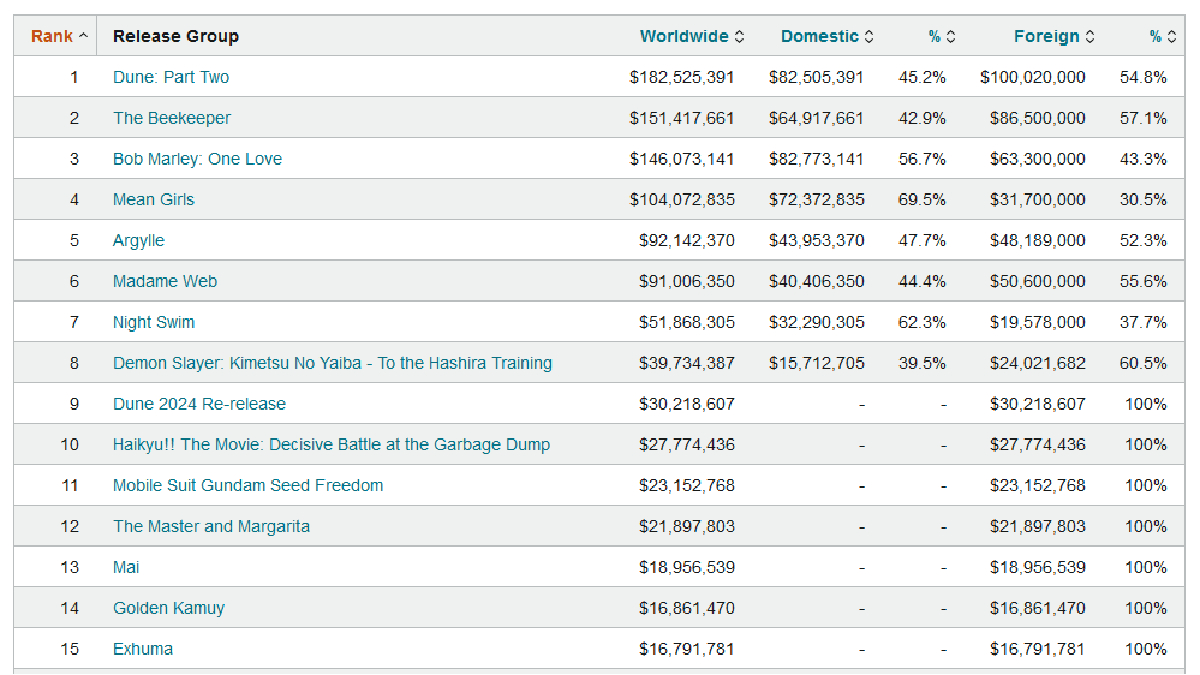
Task: Open the Exhuma movie page
Action: point(143,648)
